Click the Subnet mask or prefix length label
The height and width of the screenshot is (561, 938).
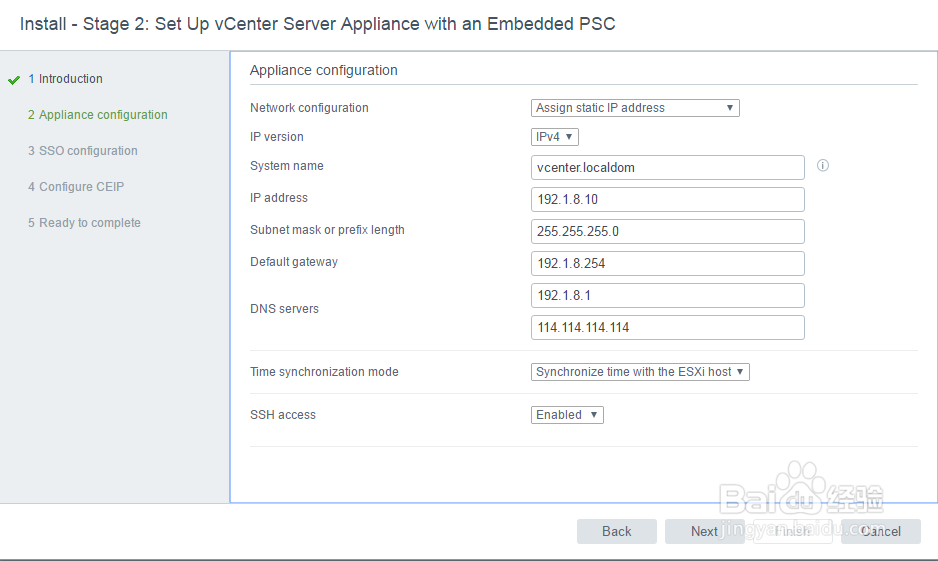[327, 230]
